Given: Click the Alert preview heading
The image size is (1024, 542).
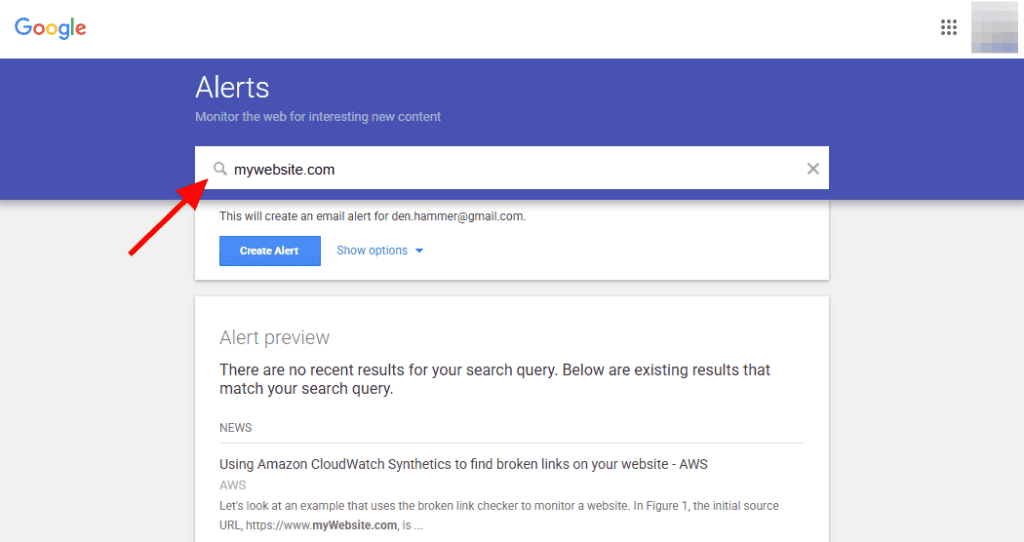Looking at the screenshot, I should 274,337.
